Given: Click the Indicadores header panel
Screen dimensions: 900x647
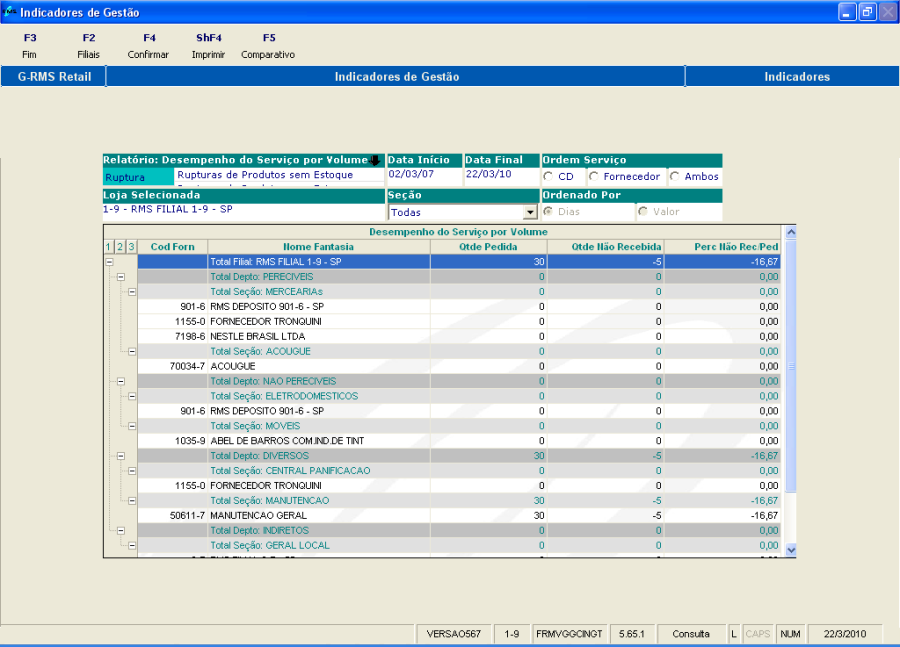Looking at the screenshot, I should (x=793, y=76).
